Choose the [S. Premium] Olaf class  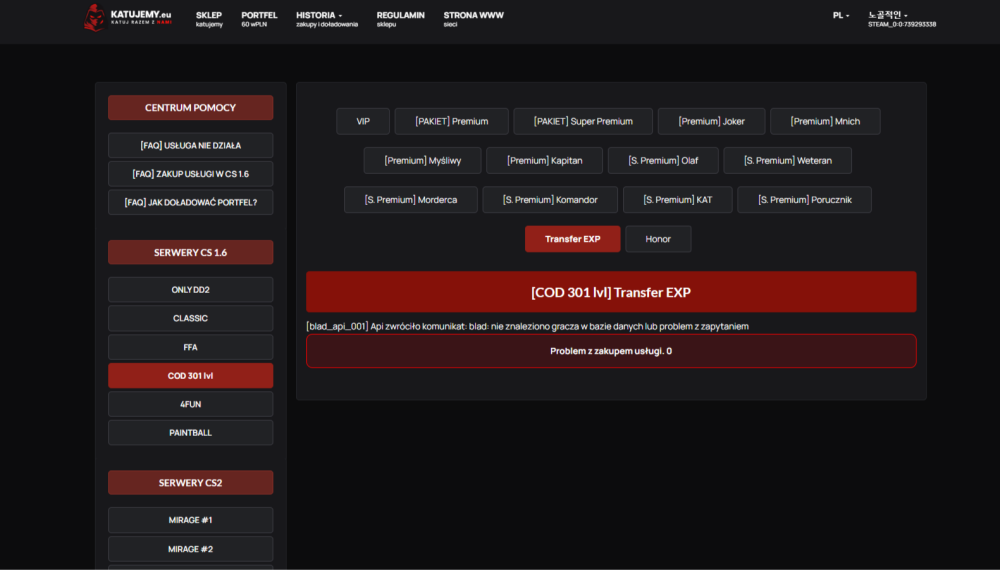(663, 161)
